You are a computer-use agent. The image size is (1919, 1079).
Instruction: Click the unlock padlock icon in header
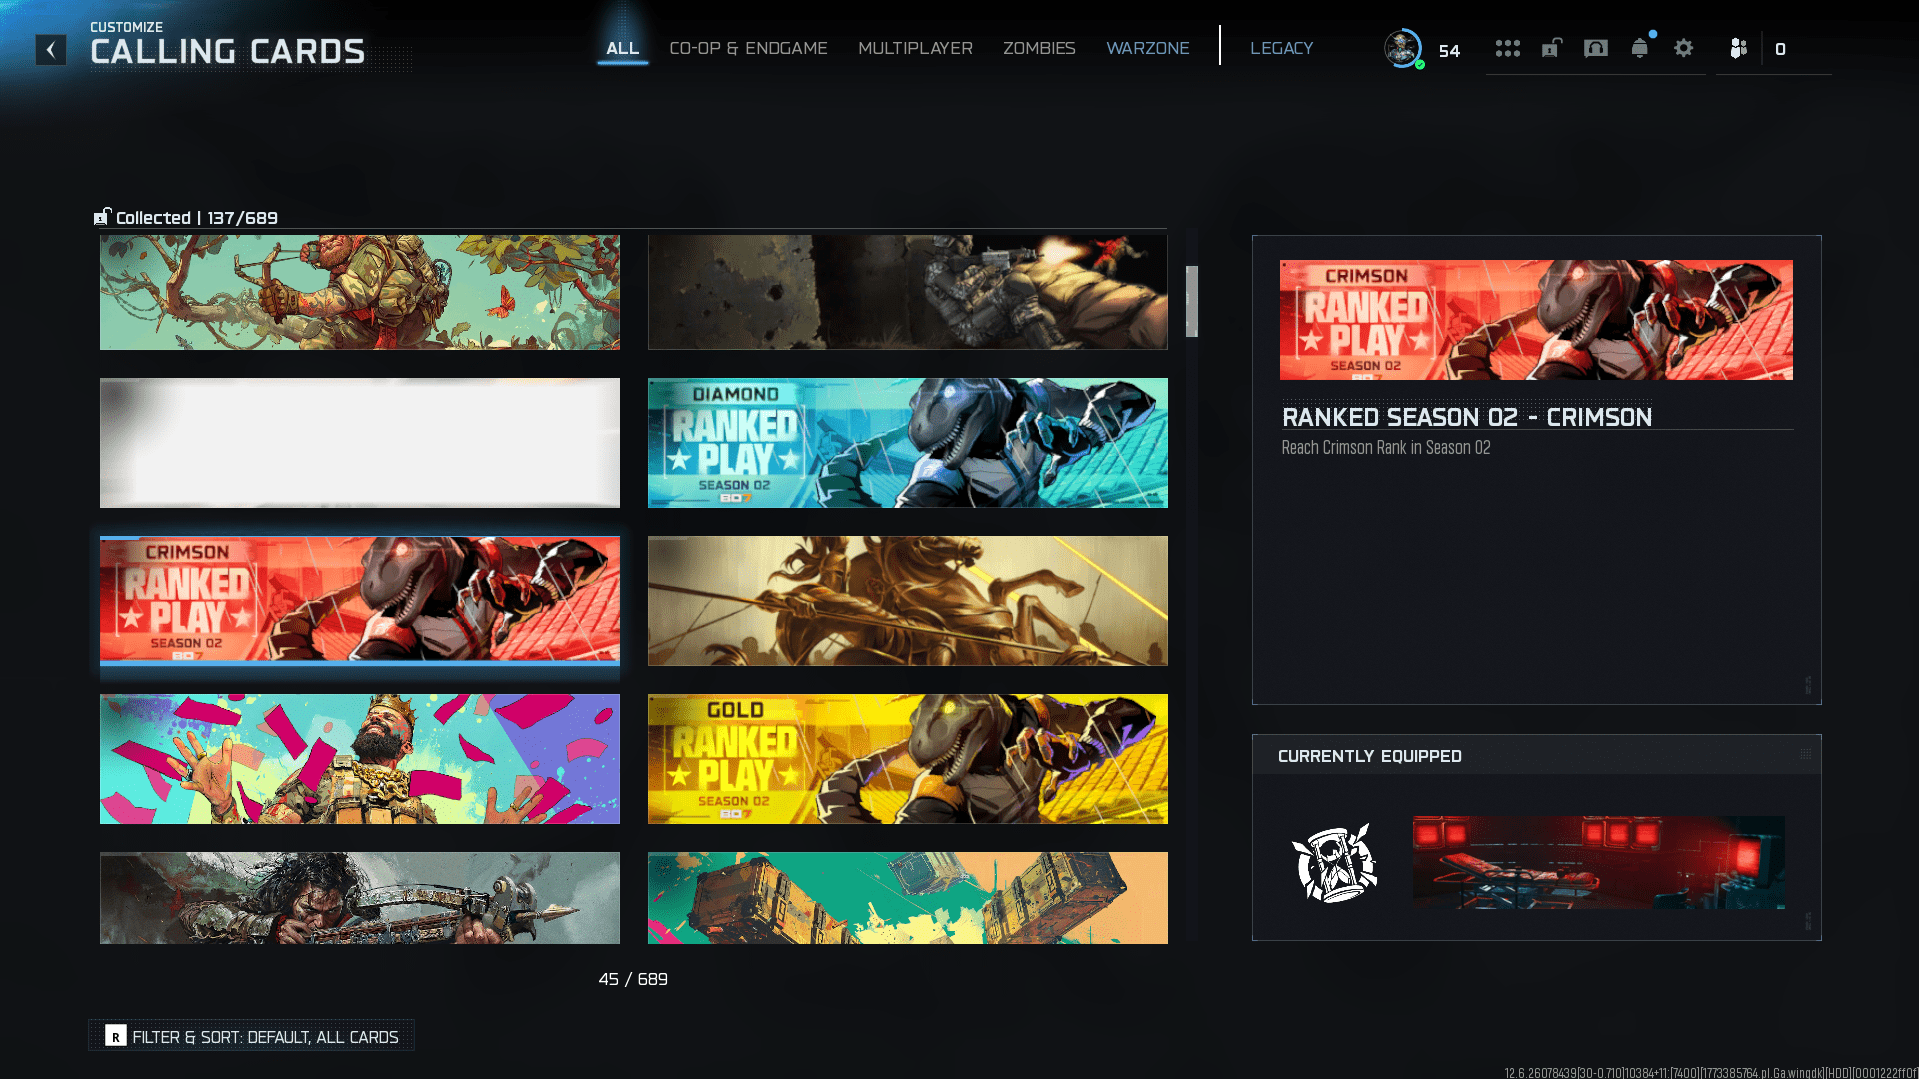pos(1551,48)
